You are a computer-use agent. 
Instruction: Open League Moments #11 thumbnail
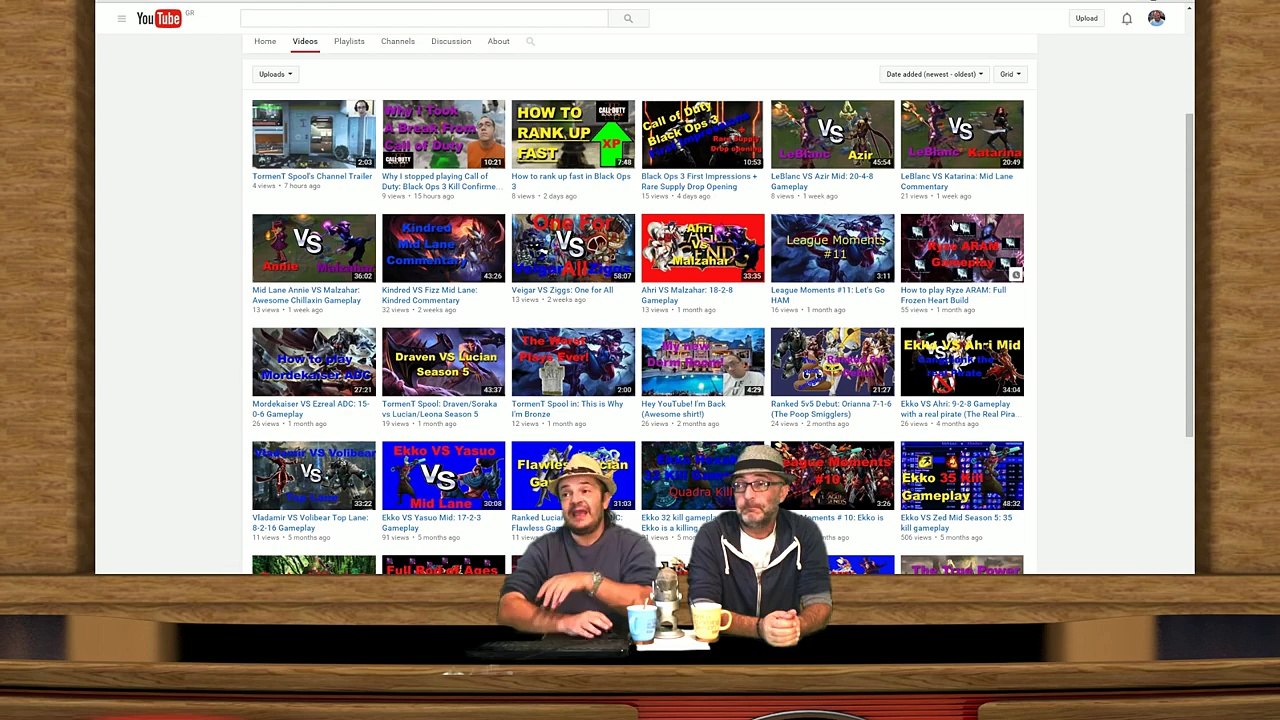832,248
